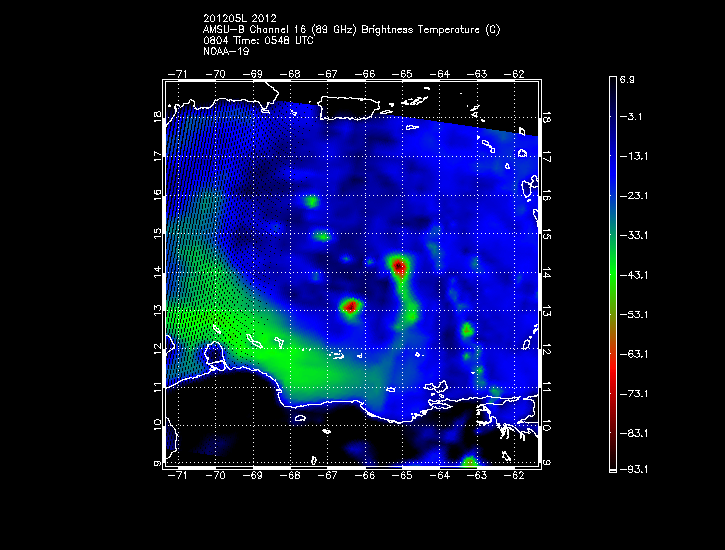Viewport: 725px width, 550px height.
Task: Click the red convection core near 14N, 65W
Action: point(400,266)
